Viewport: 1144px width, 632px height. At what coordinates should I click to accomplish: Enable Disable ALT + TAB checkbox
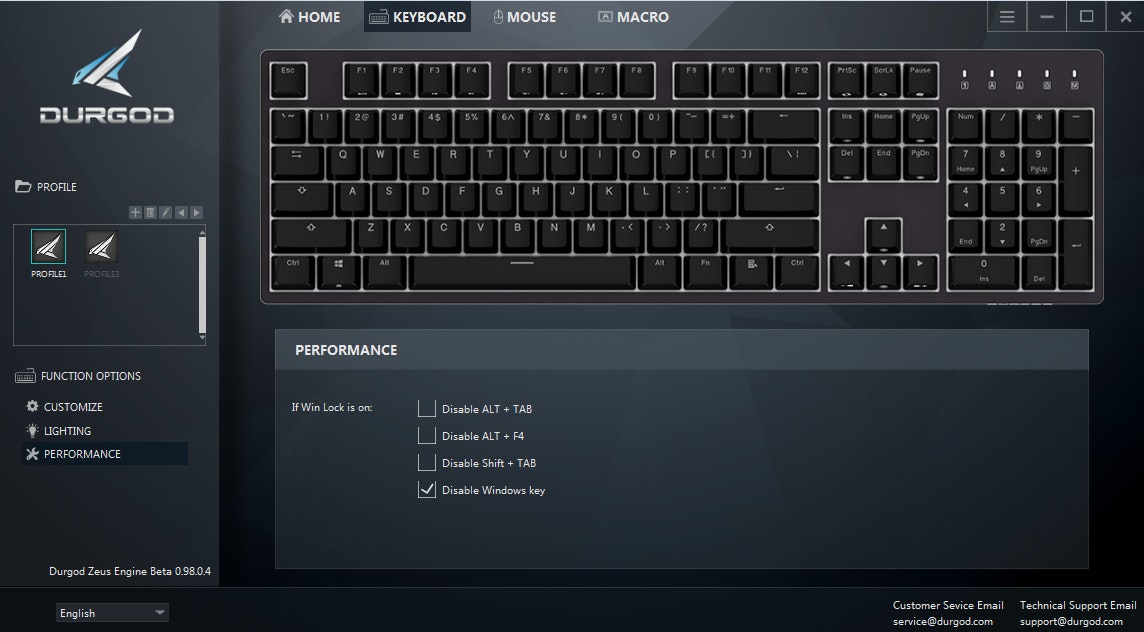tap(427, 409)
